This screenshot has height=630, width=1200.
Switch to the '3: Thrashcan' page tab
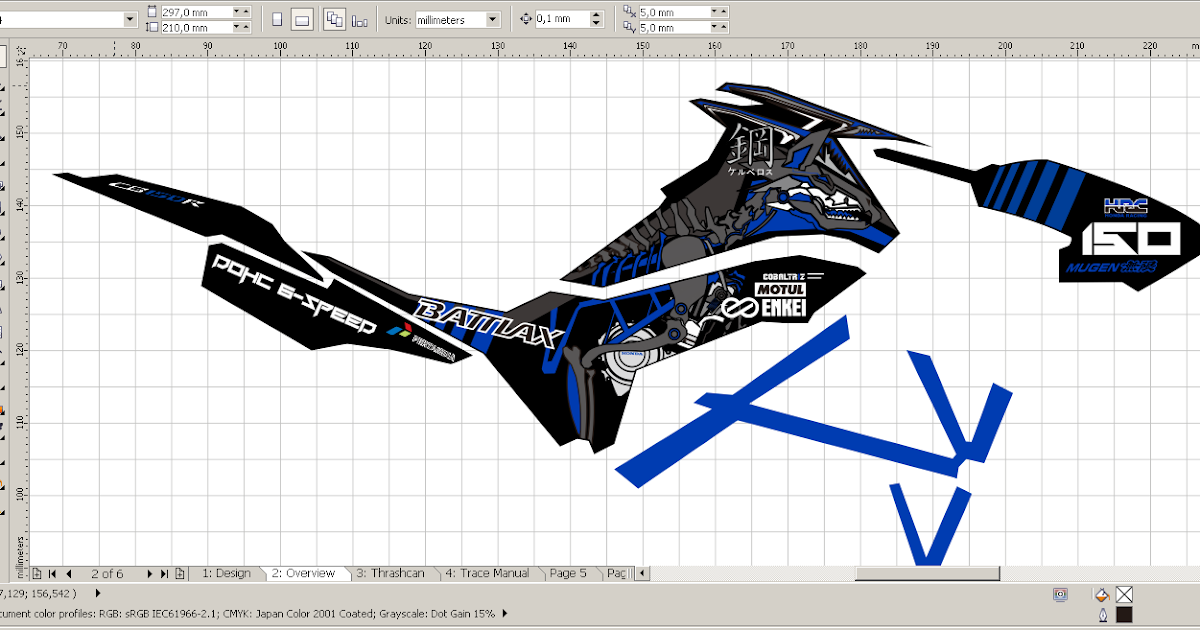[x=390, y=573]
